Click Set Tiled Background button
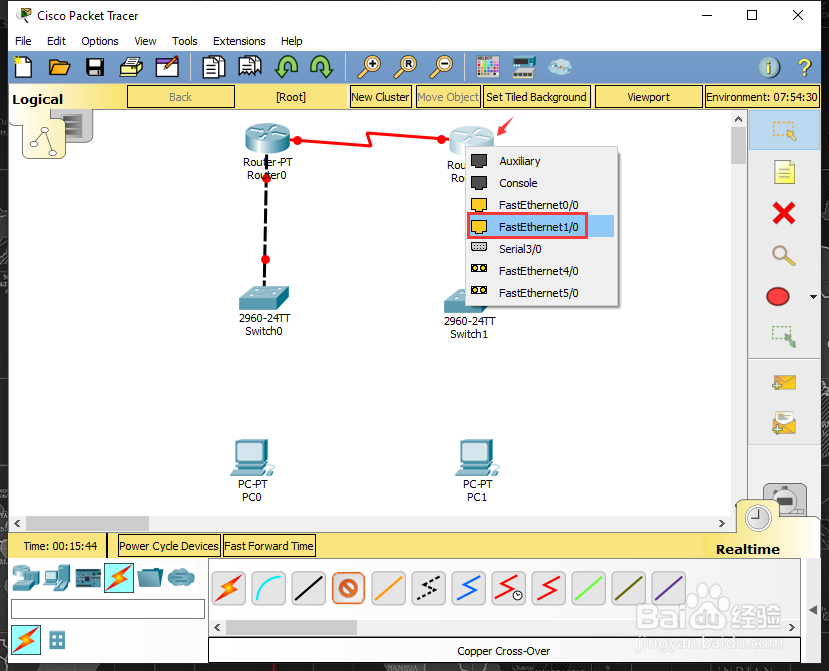Image resolution: width=829 pixels, height=671 pixels. click(x=537, y=97)
